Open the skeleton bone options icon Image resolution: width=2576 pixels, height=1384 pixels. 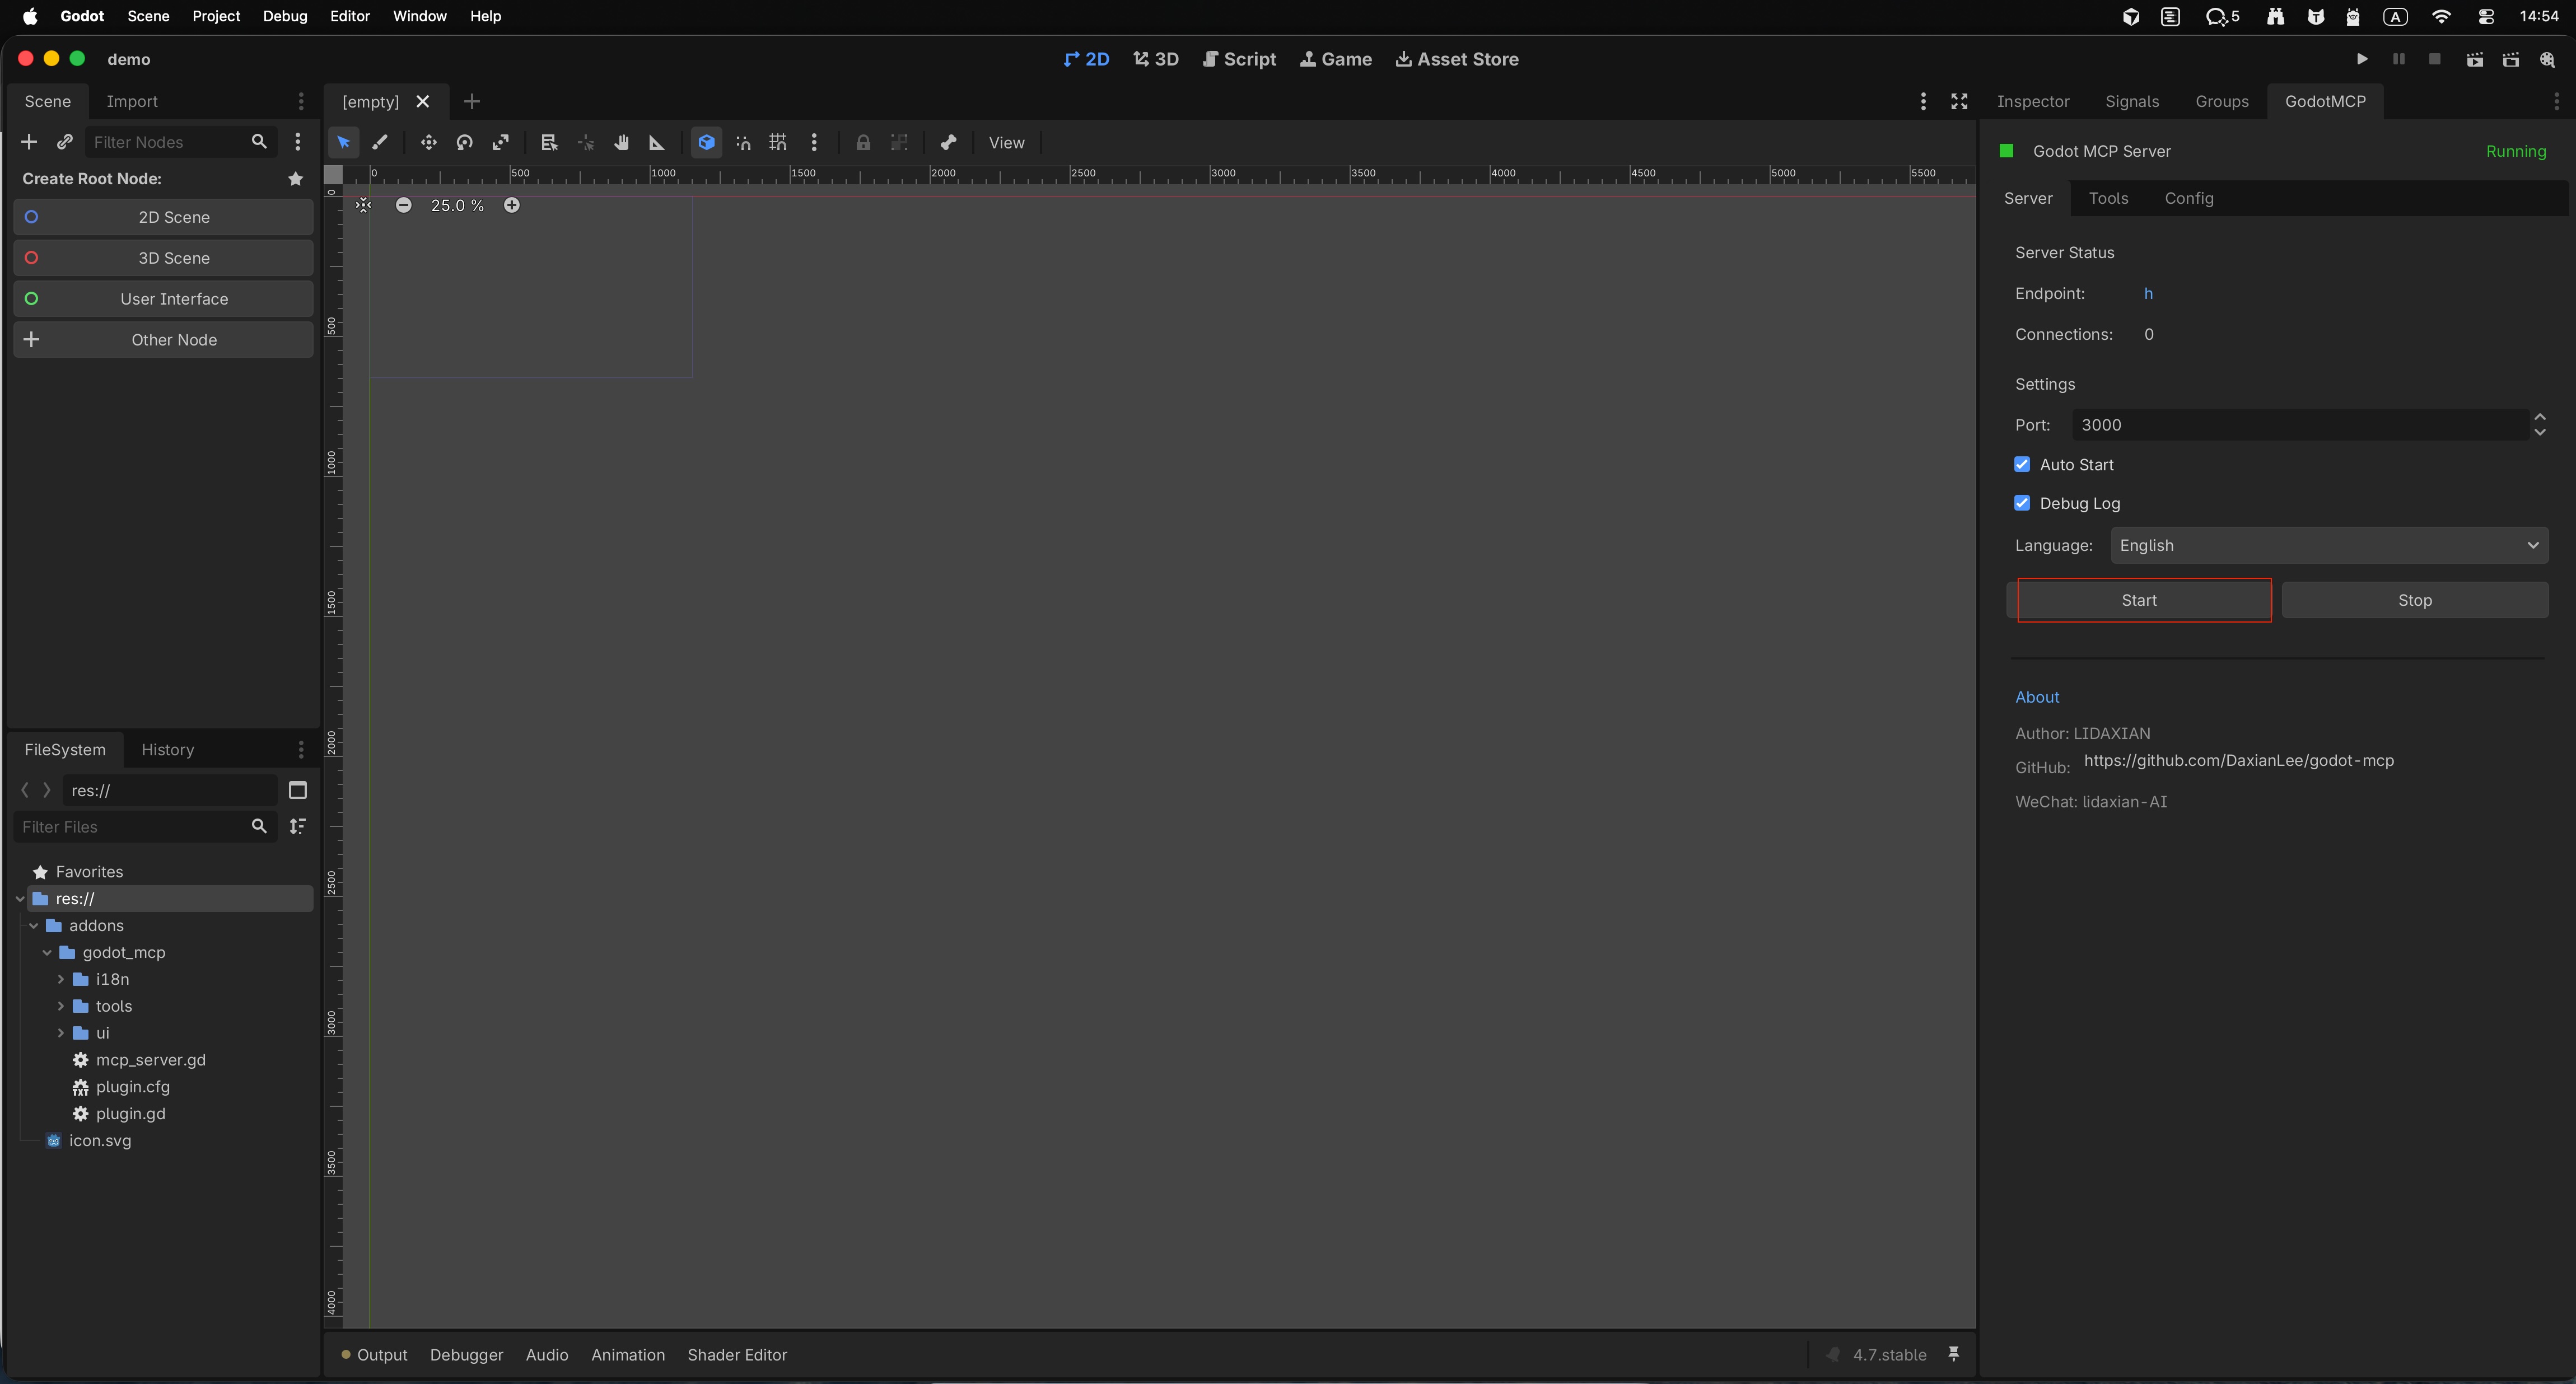948,143
